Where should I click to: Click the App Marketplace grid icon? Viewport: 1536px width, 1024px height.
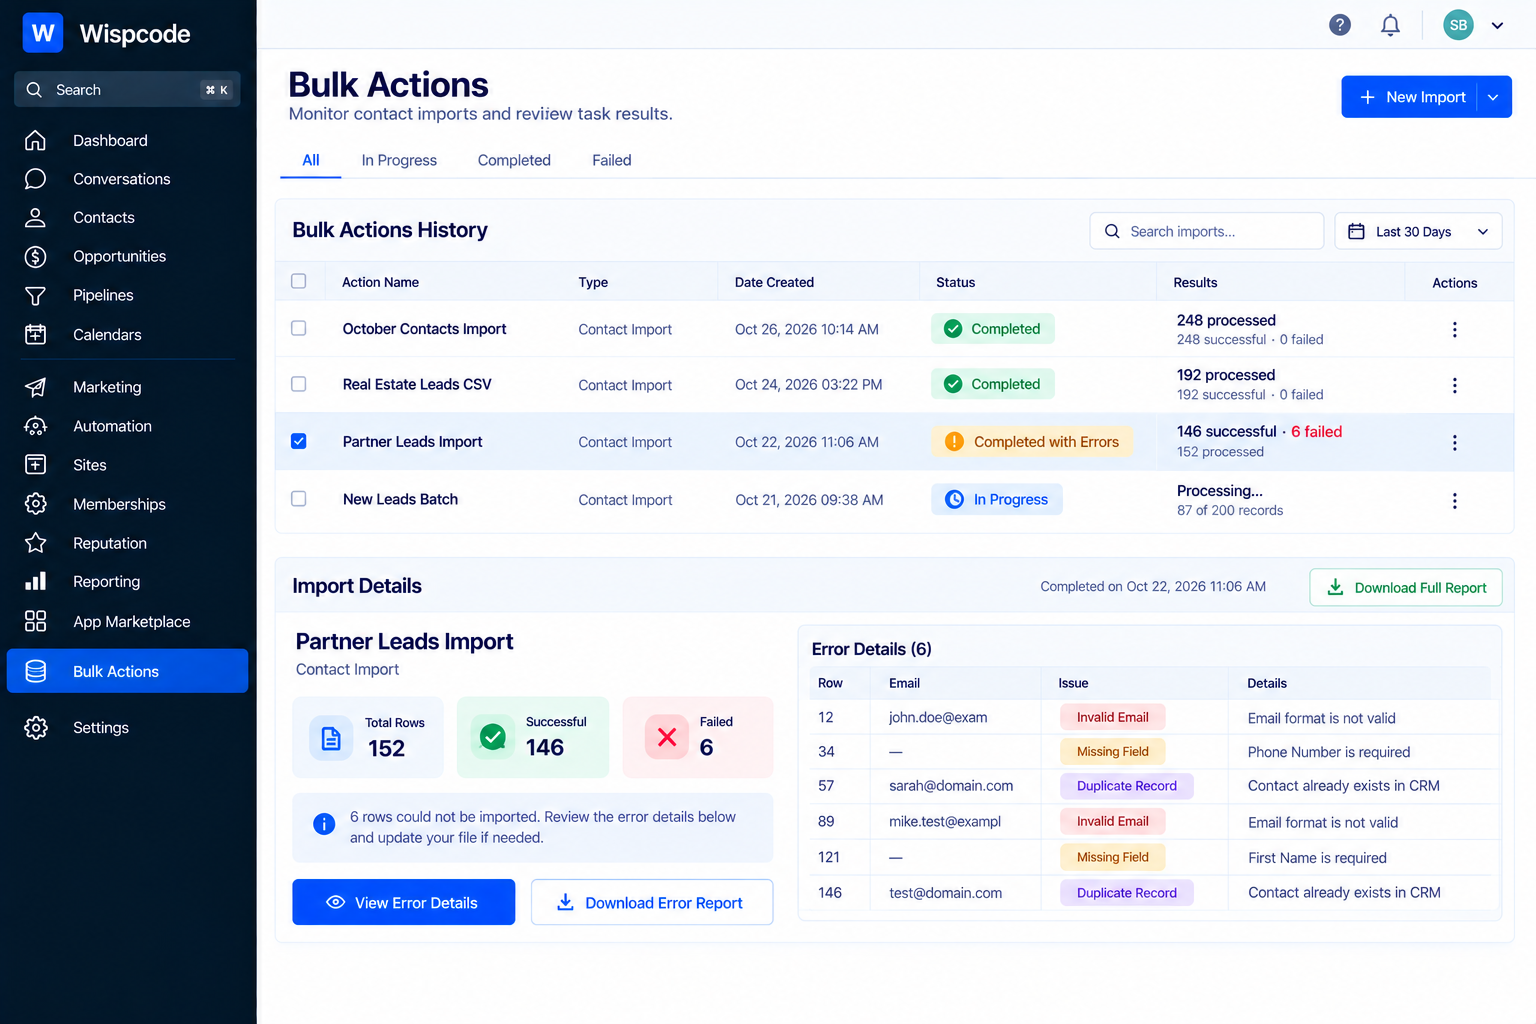point(35,621)
